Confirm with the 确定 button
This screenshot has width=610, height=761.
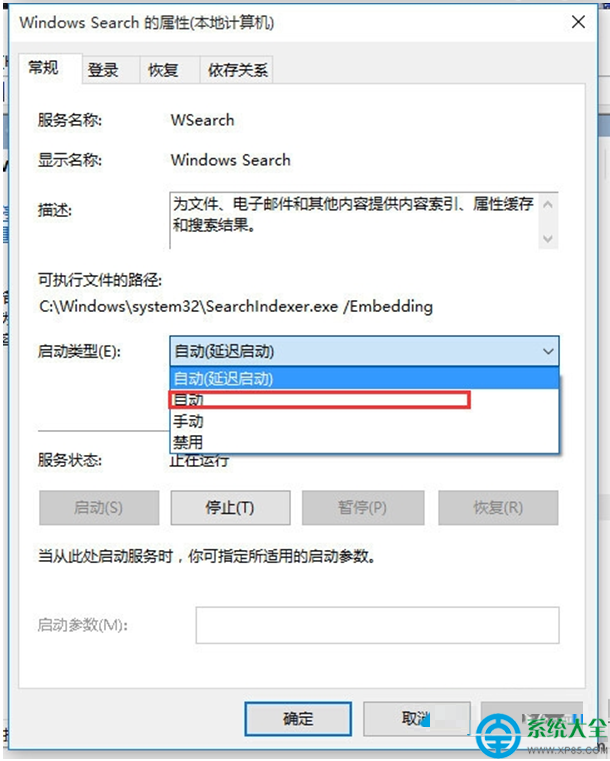tap(298, 719)
